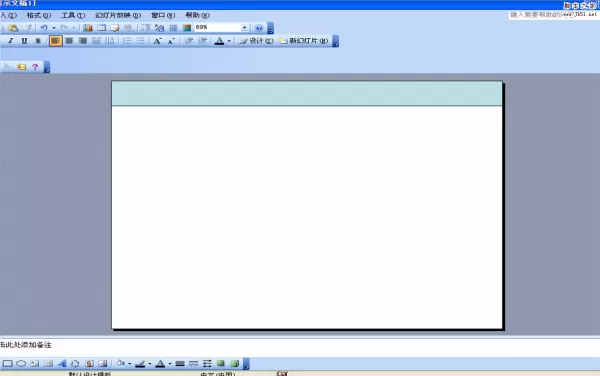Click the Microsoft PowerPoint Help icon
The image size is (600, 376).
[x=259, y=28]
